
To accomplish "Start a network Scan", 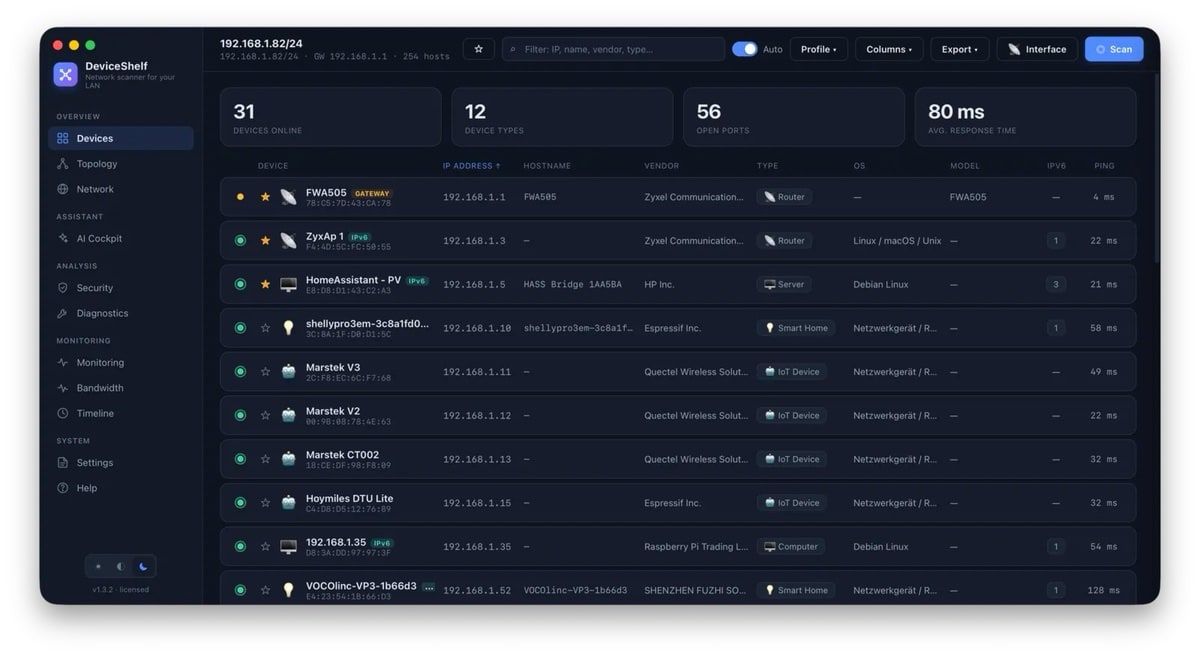I will [x=1114, y=49].
